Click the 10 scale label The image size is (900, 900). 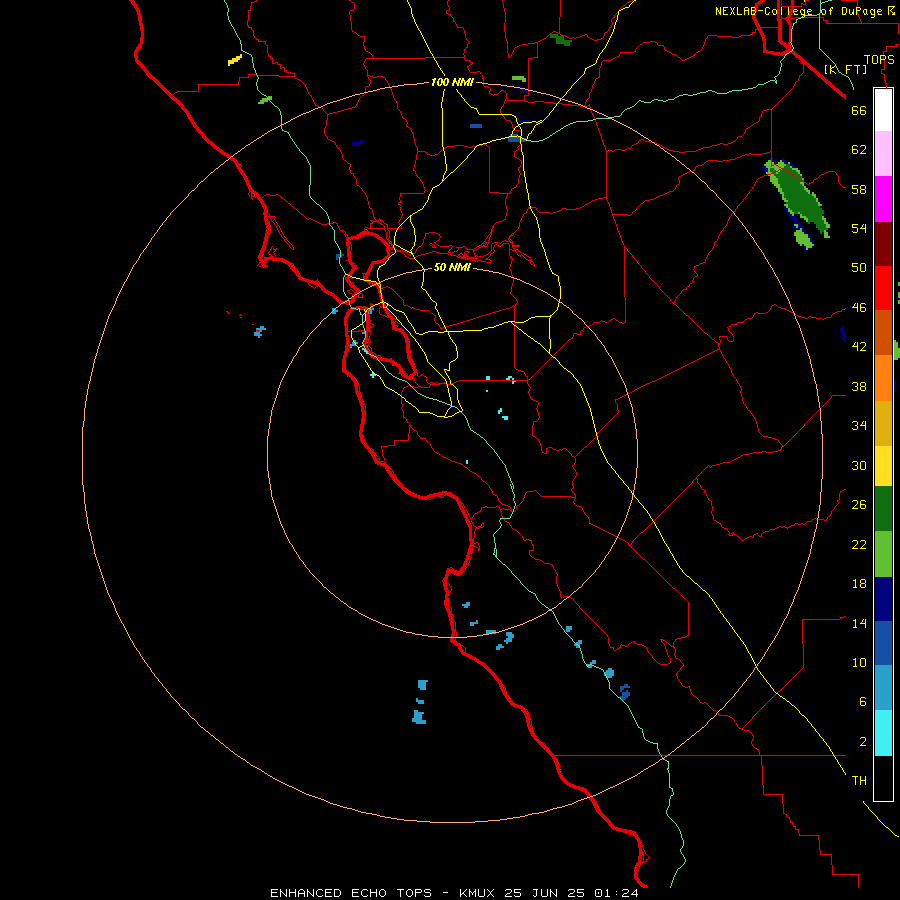click(859, 662)
